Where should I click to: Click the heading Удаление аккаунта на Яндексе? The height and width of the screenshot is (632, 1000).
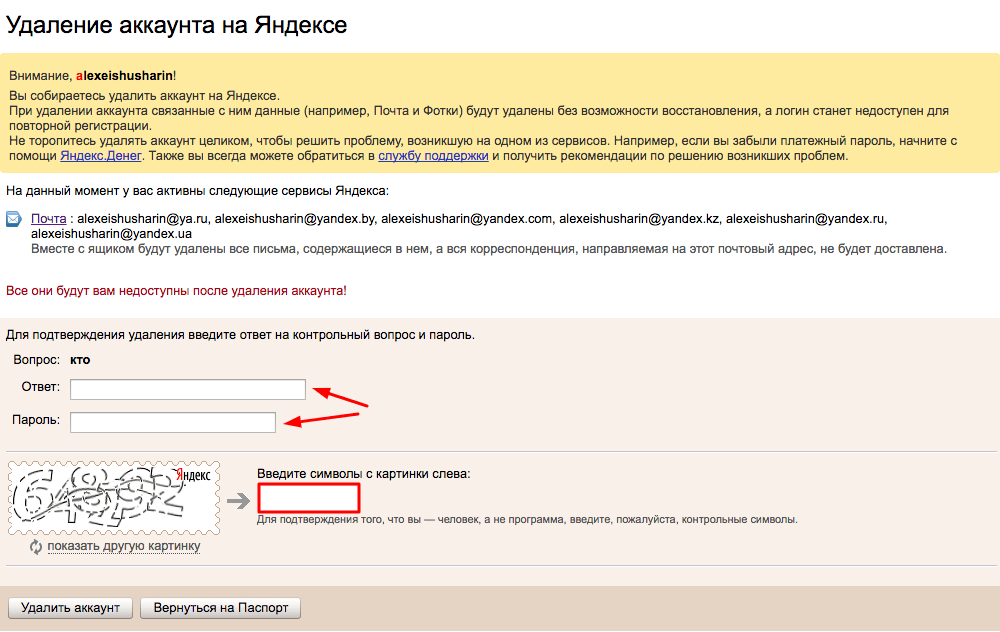pos(177,25)
